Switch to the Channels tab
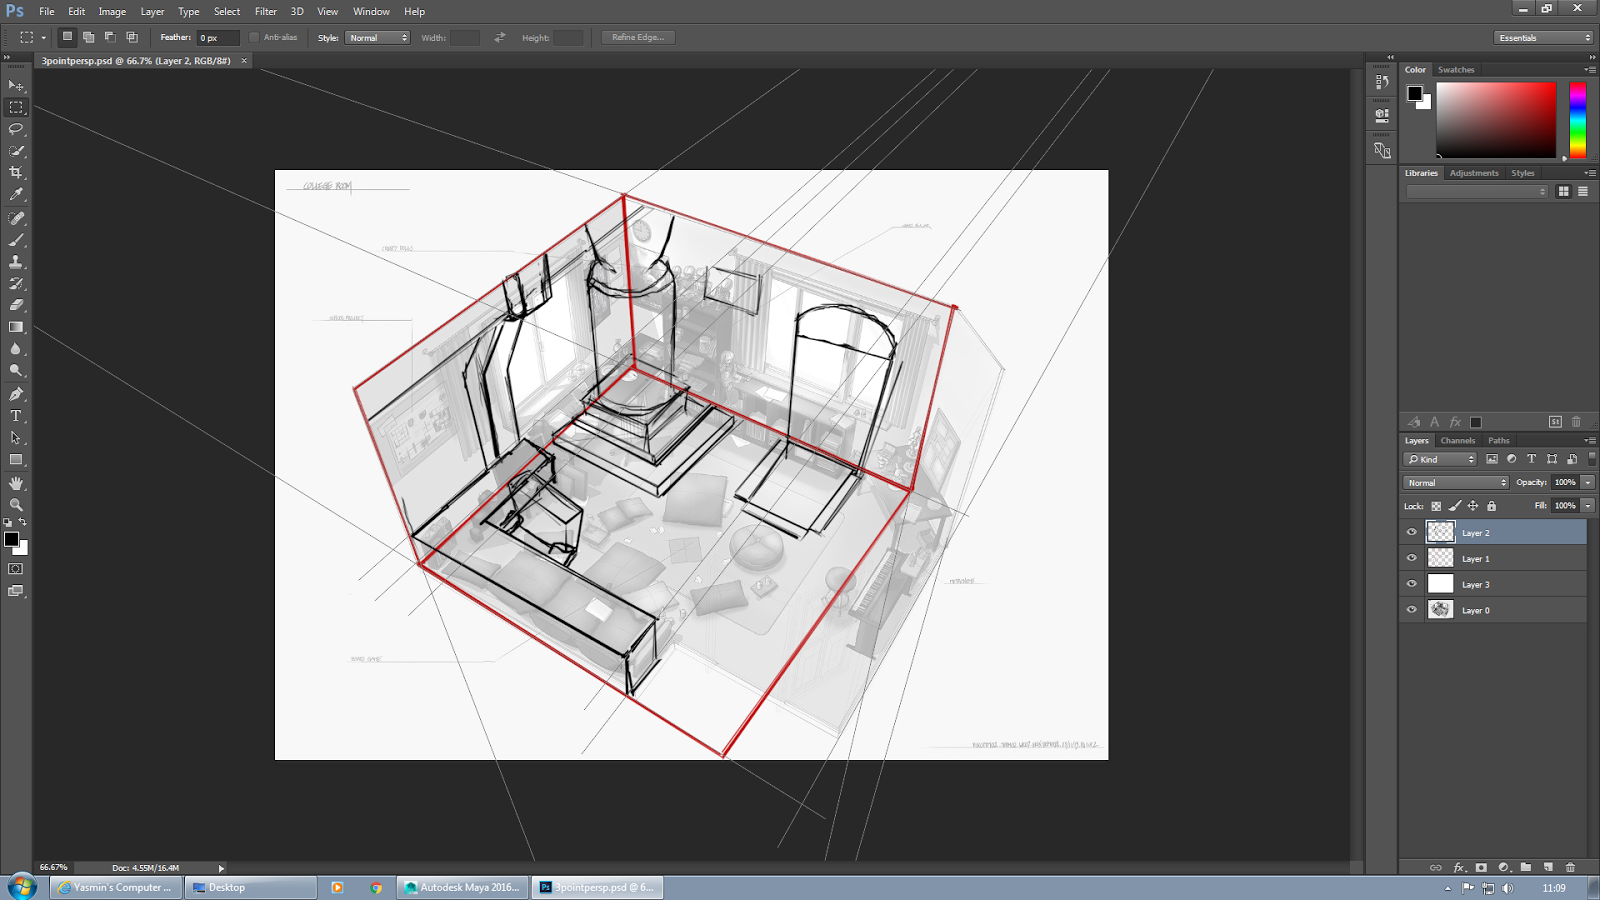Viewport: 1600px width, 900px height. click(x=1457, y=440)
